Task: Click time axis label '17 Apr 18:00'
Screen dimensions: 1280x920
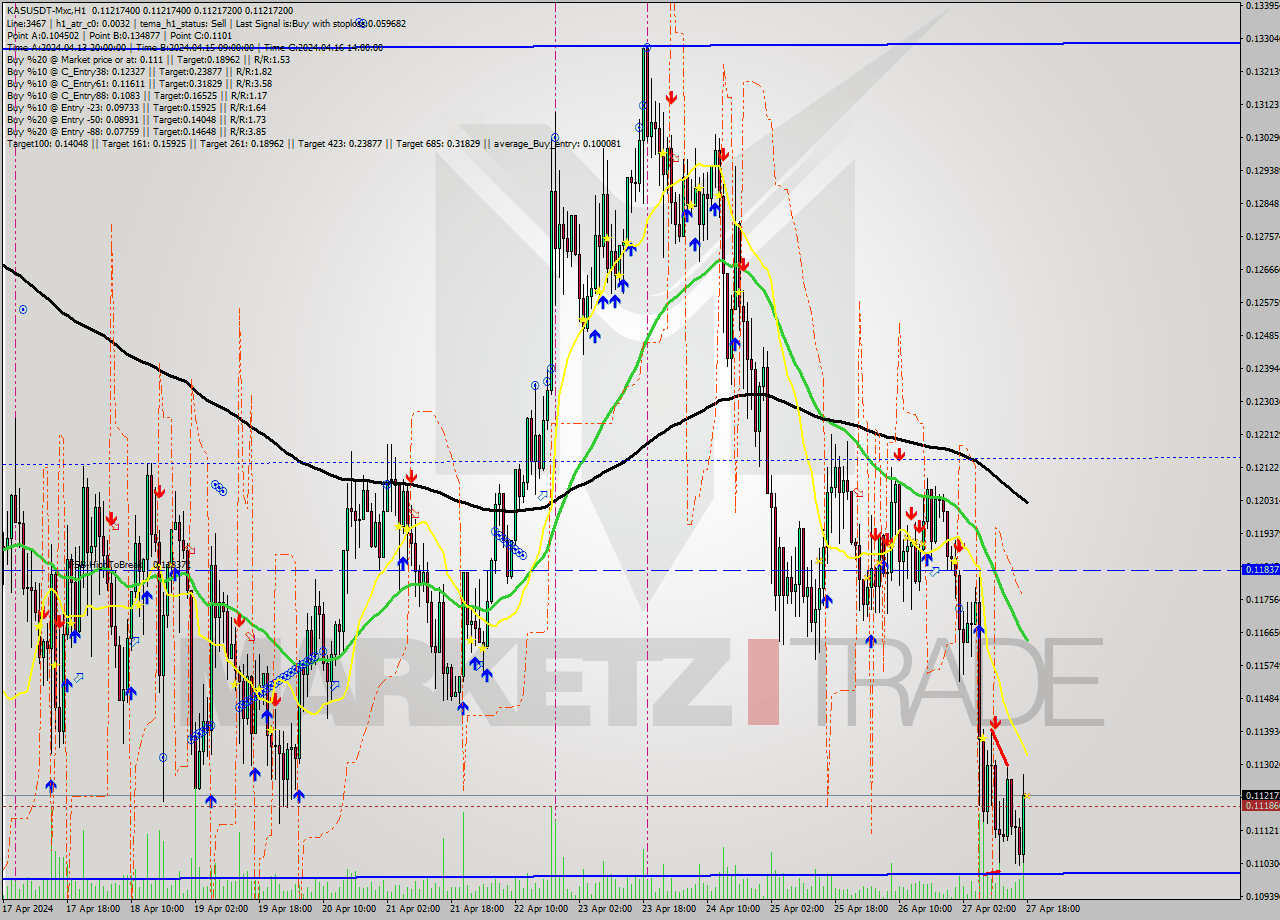Action: [x=94, y=909]
